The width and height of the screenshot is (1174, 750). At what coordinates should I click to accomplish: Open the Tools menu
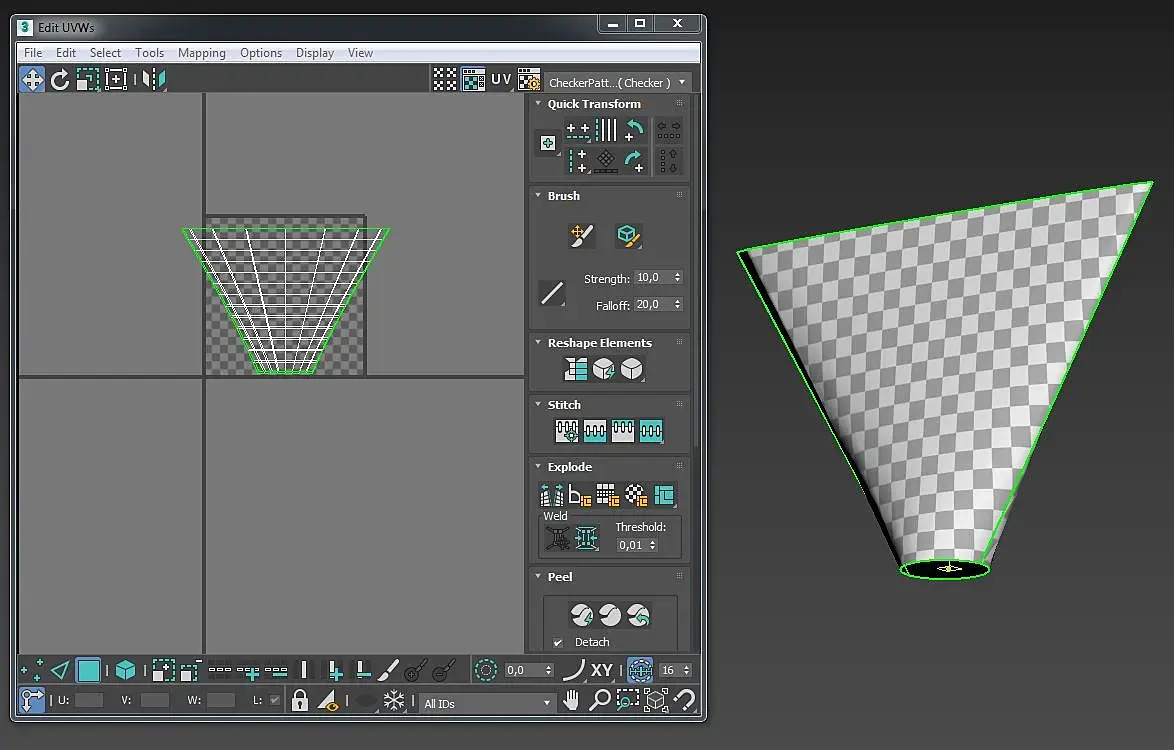tap(149, 53)
